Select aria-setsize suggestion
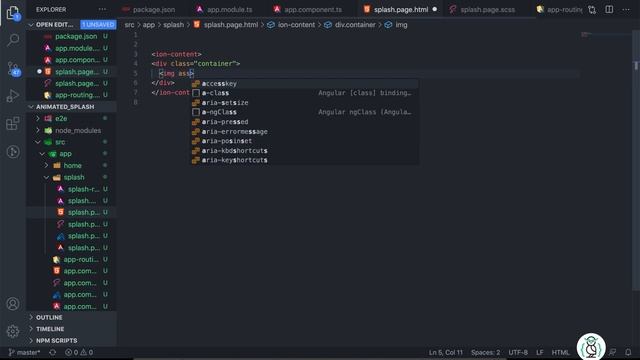Image resolution: width=640 pixels, height=360 pixels. pos(305,103)
